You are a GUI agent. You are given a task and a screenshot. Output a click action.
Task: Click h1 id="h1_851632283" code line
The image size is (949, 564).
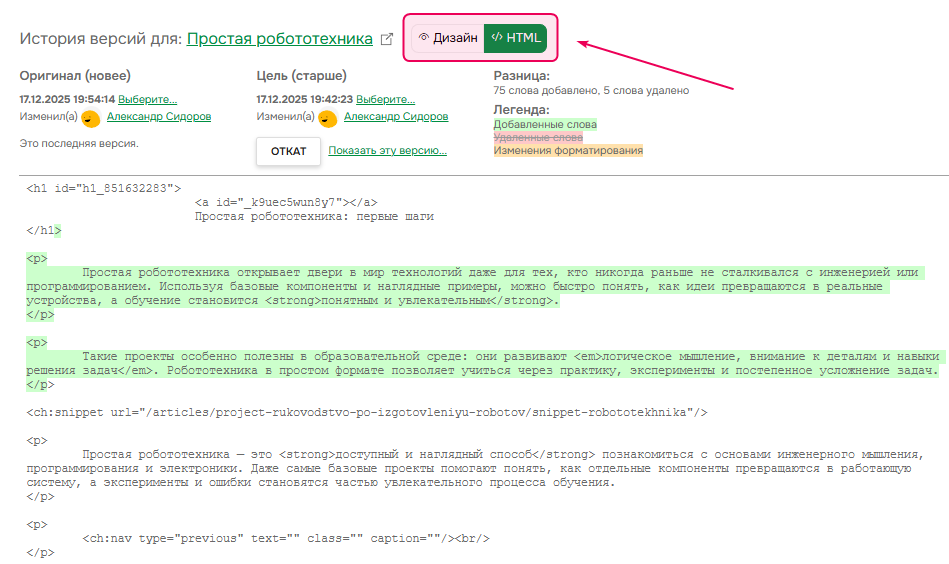tap(103, 188)
